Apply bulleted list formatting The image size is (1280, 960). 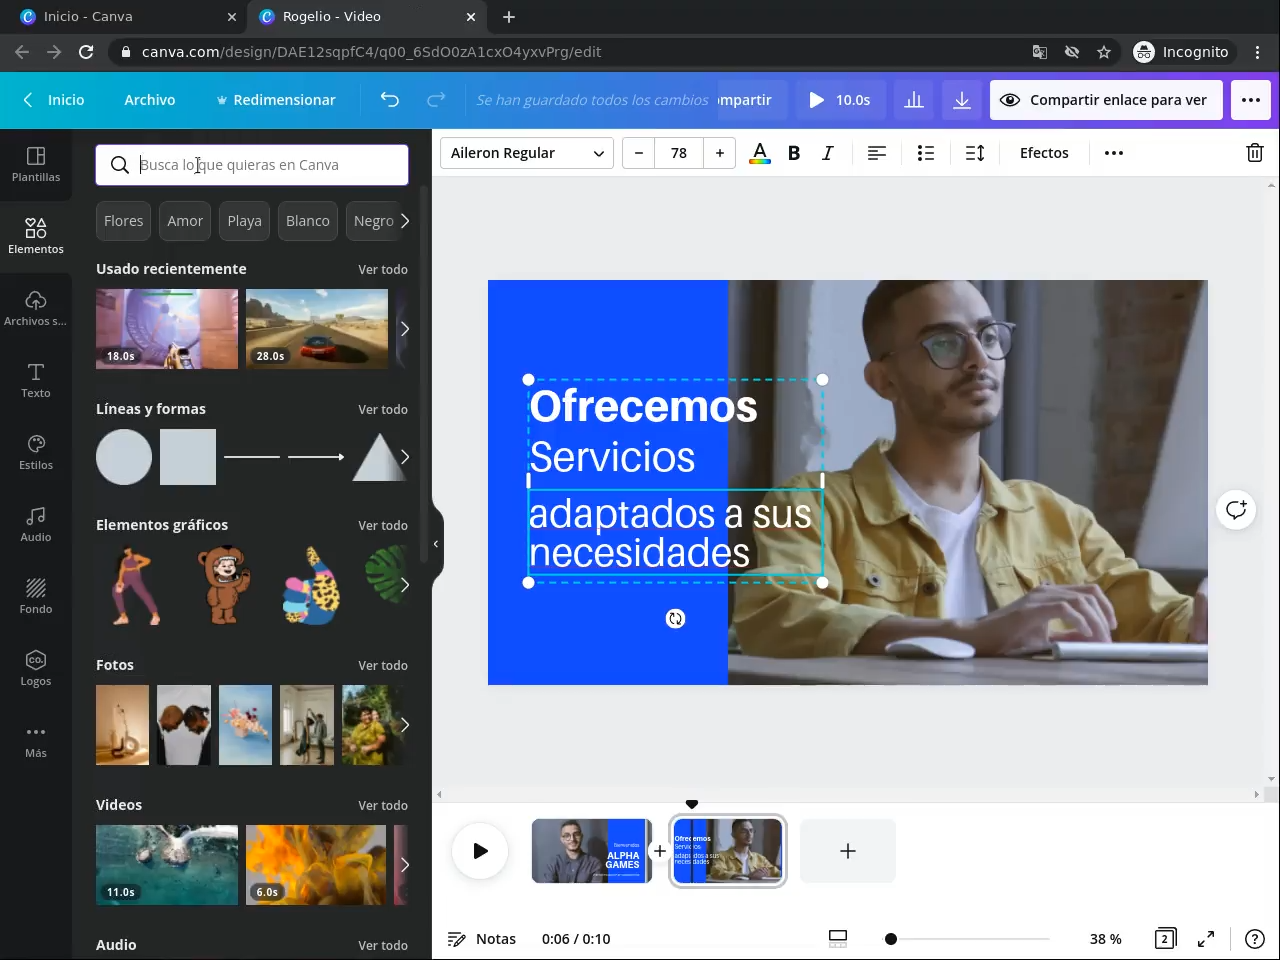click(926, 153)
